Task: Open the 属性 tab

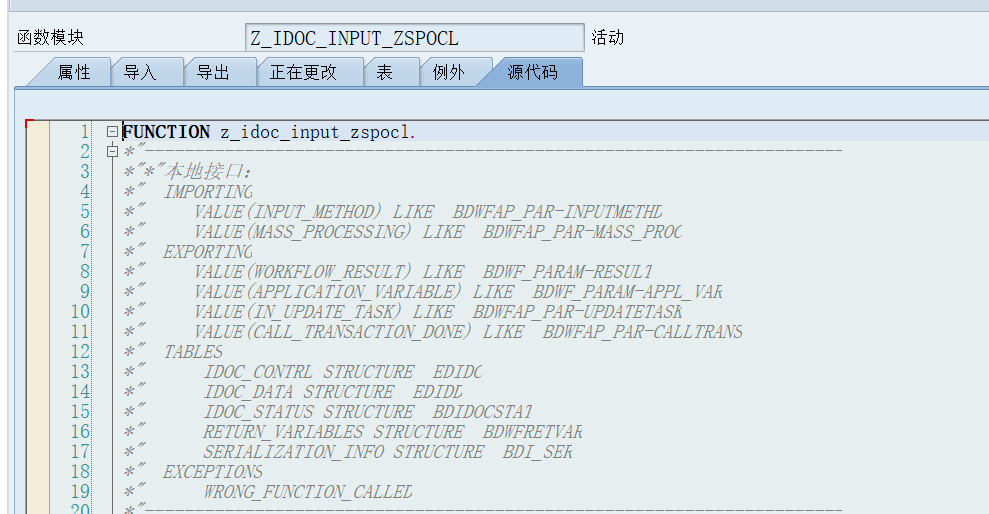Action: (x=74, y=73)
